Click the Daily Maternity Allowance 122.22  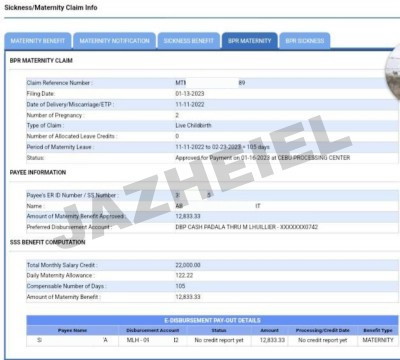pos(184,275)
